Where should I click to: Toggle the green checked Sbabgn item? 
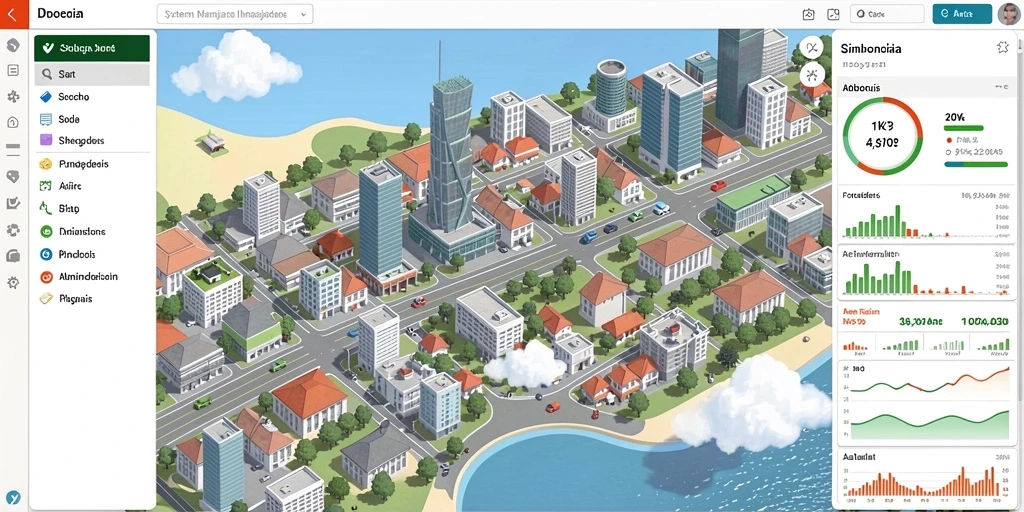tap(92, 48)
